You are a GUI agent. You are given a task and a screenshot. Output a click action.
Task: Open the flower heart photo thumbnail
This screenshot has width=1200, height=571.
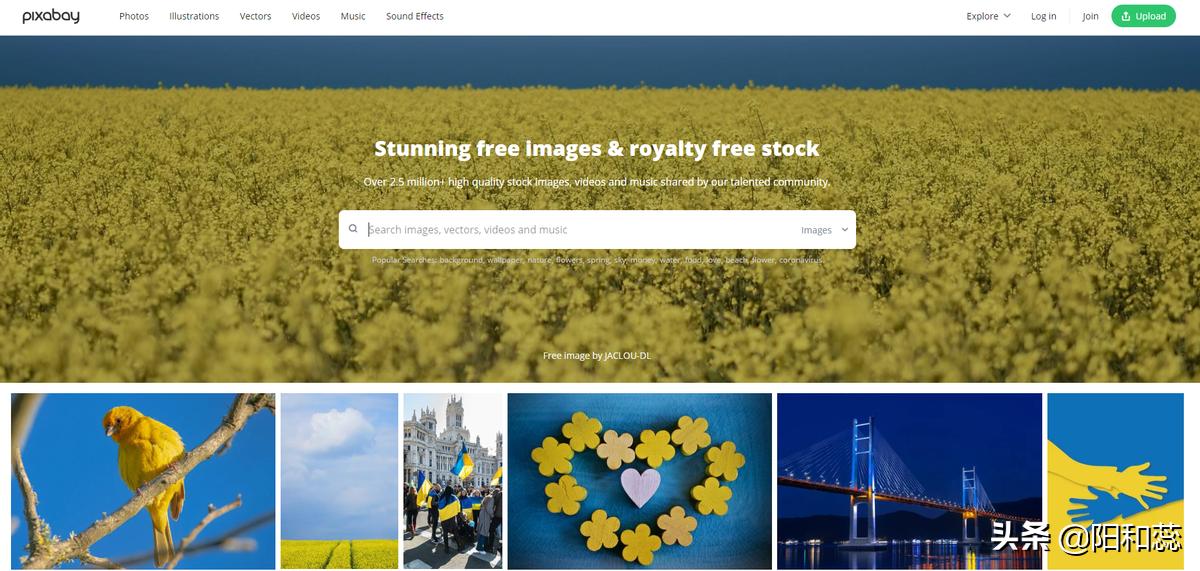click(x=640, y=481)
